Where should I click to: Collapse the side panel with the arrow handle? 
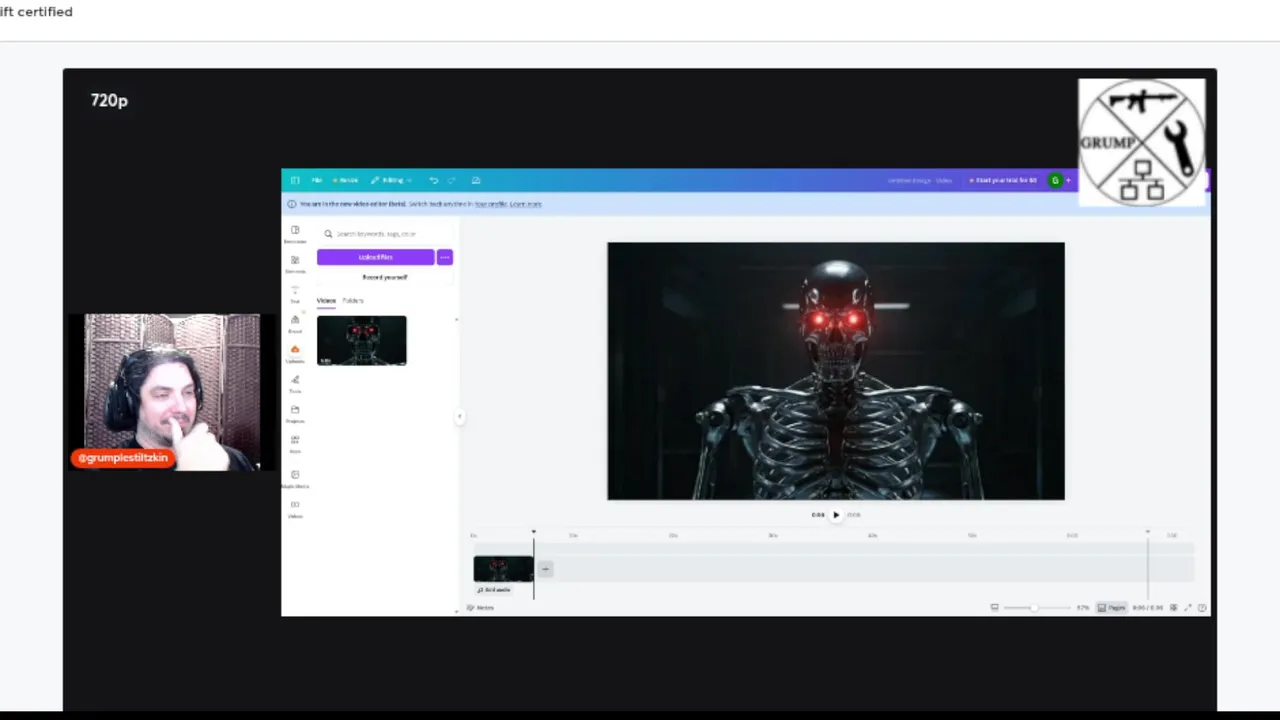(460, 417)
